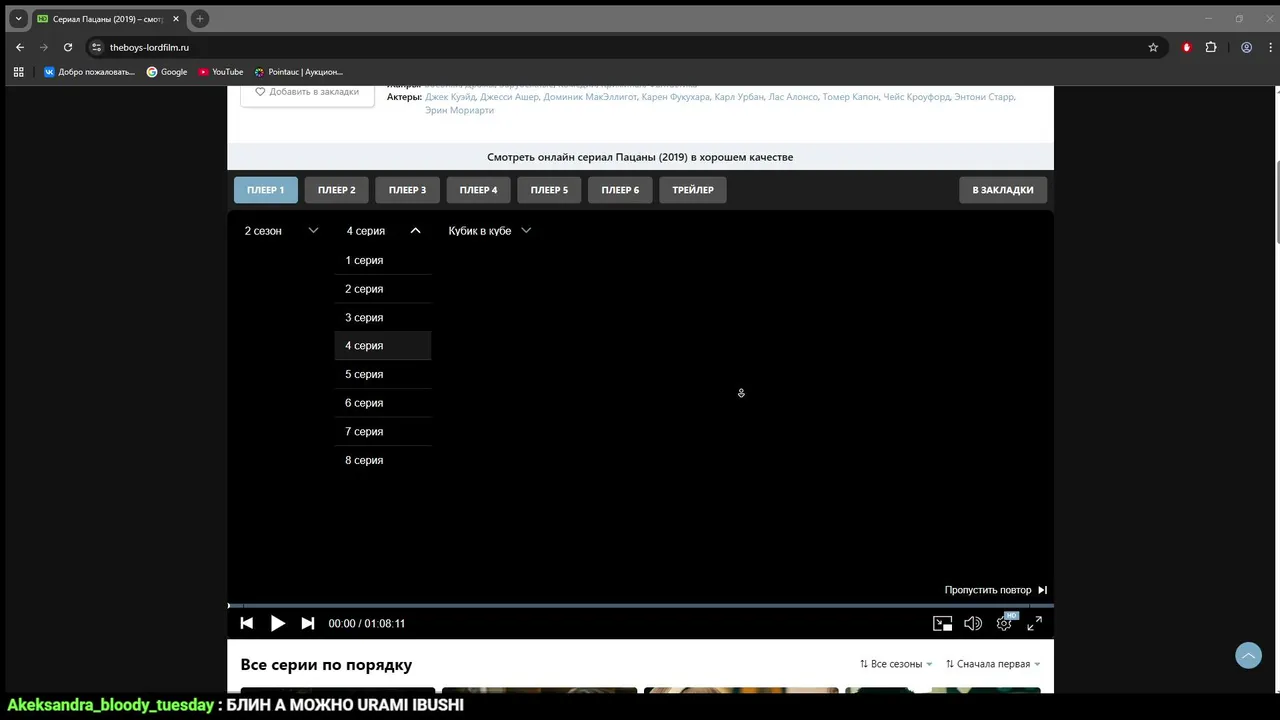Select highlighted '4 серия' in list

click(383, 346)
